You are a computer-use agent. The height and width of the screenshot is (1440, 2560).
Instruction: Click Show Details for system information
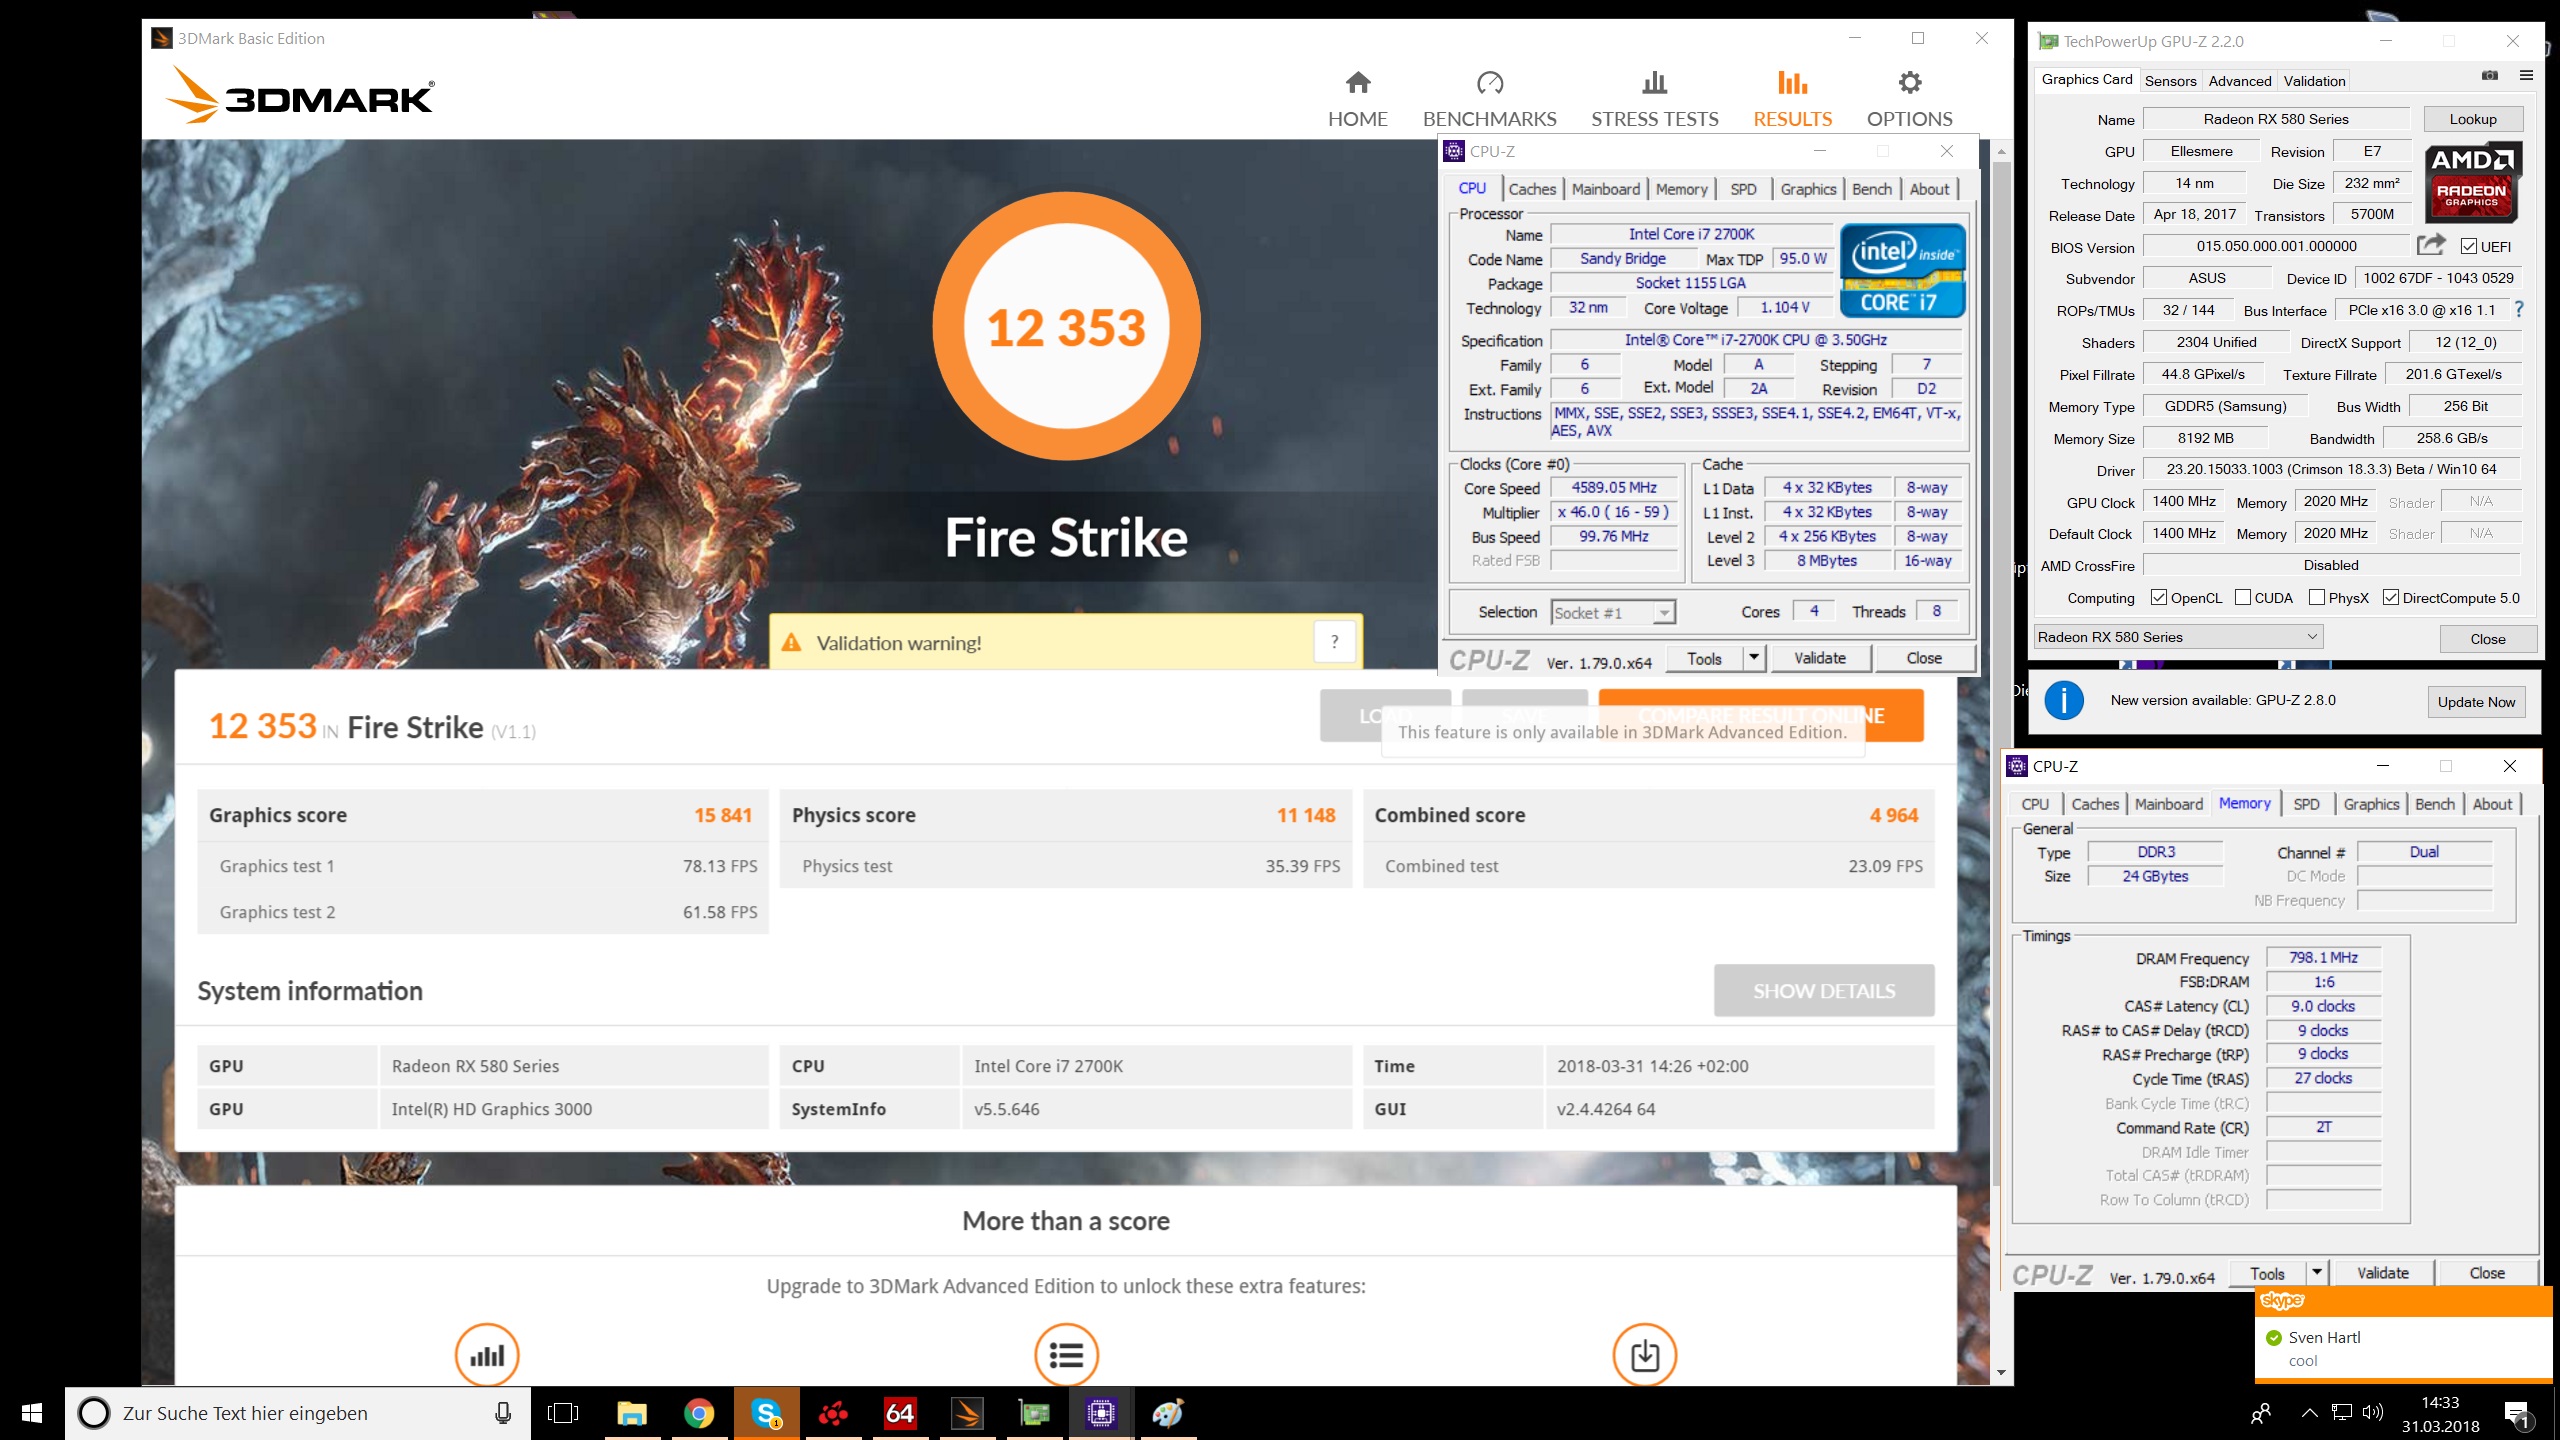(1824, 990)
